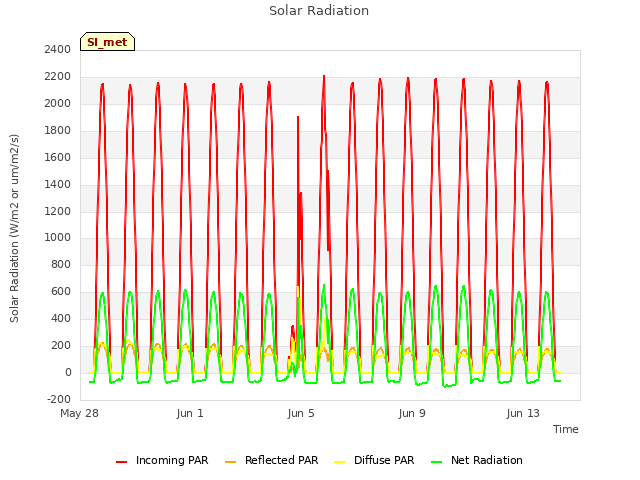The height and width of the screenshot is (480, 640).
Task: Click the 1200 y-axis tick label
Action: (x=58, y=211)
